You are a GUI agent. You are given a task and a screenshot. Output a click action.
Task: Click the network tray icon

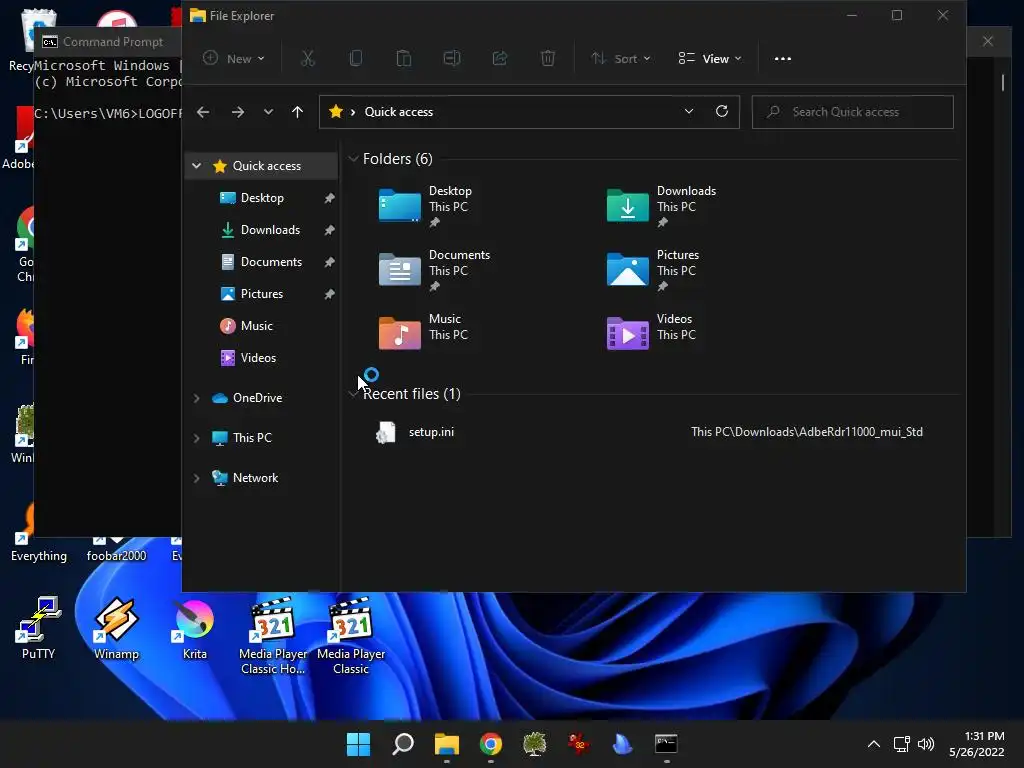(902, 744)
